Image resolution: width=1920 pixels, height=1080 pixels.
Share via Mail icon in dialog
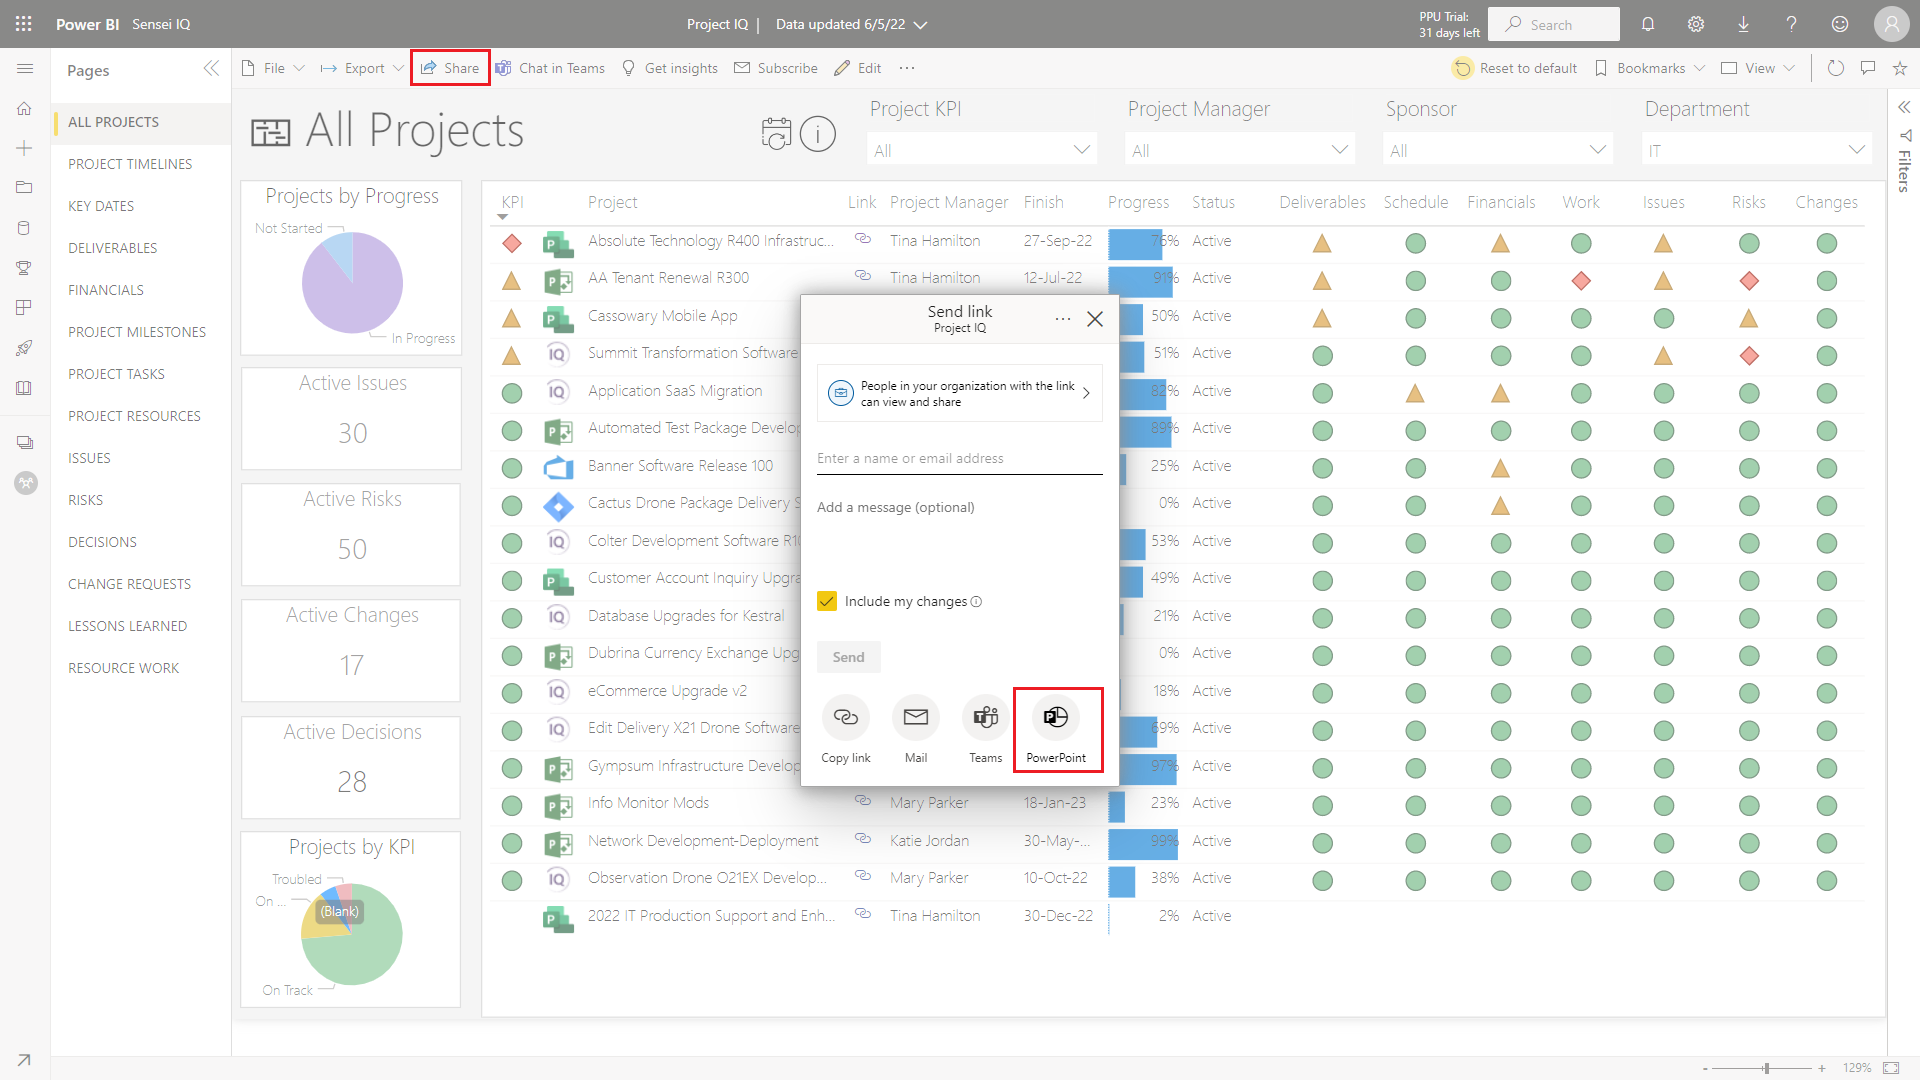click(916, 717)
